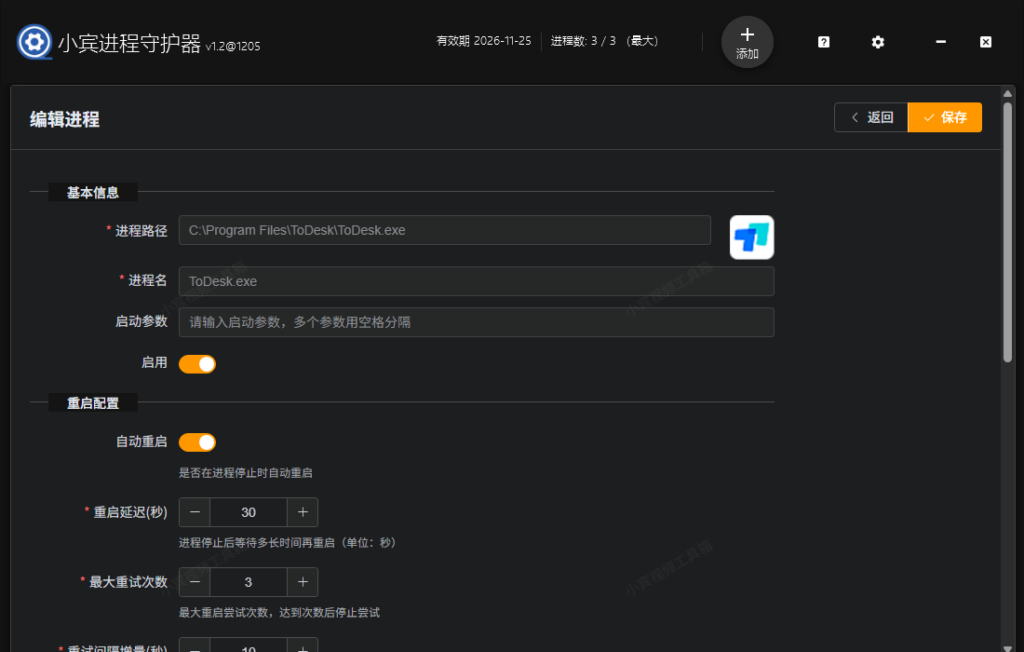Click the 小宾进程守护器 logo icon
The image size is (1024, 652).
click(x=34, y=42)
